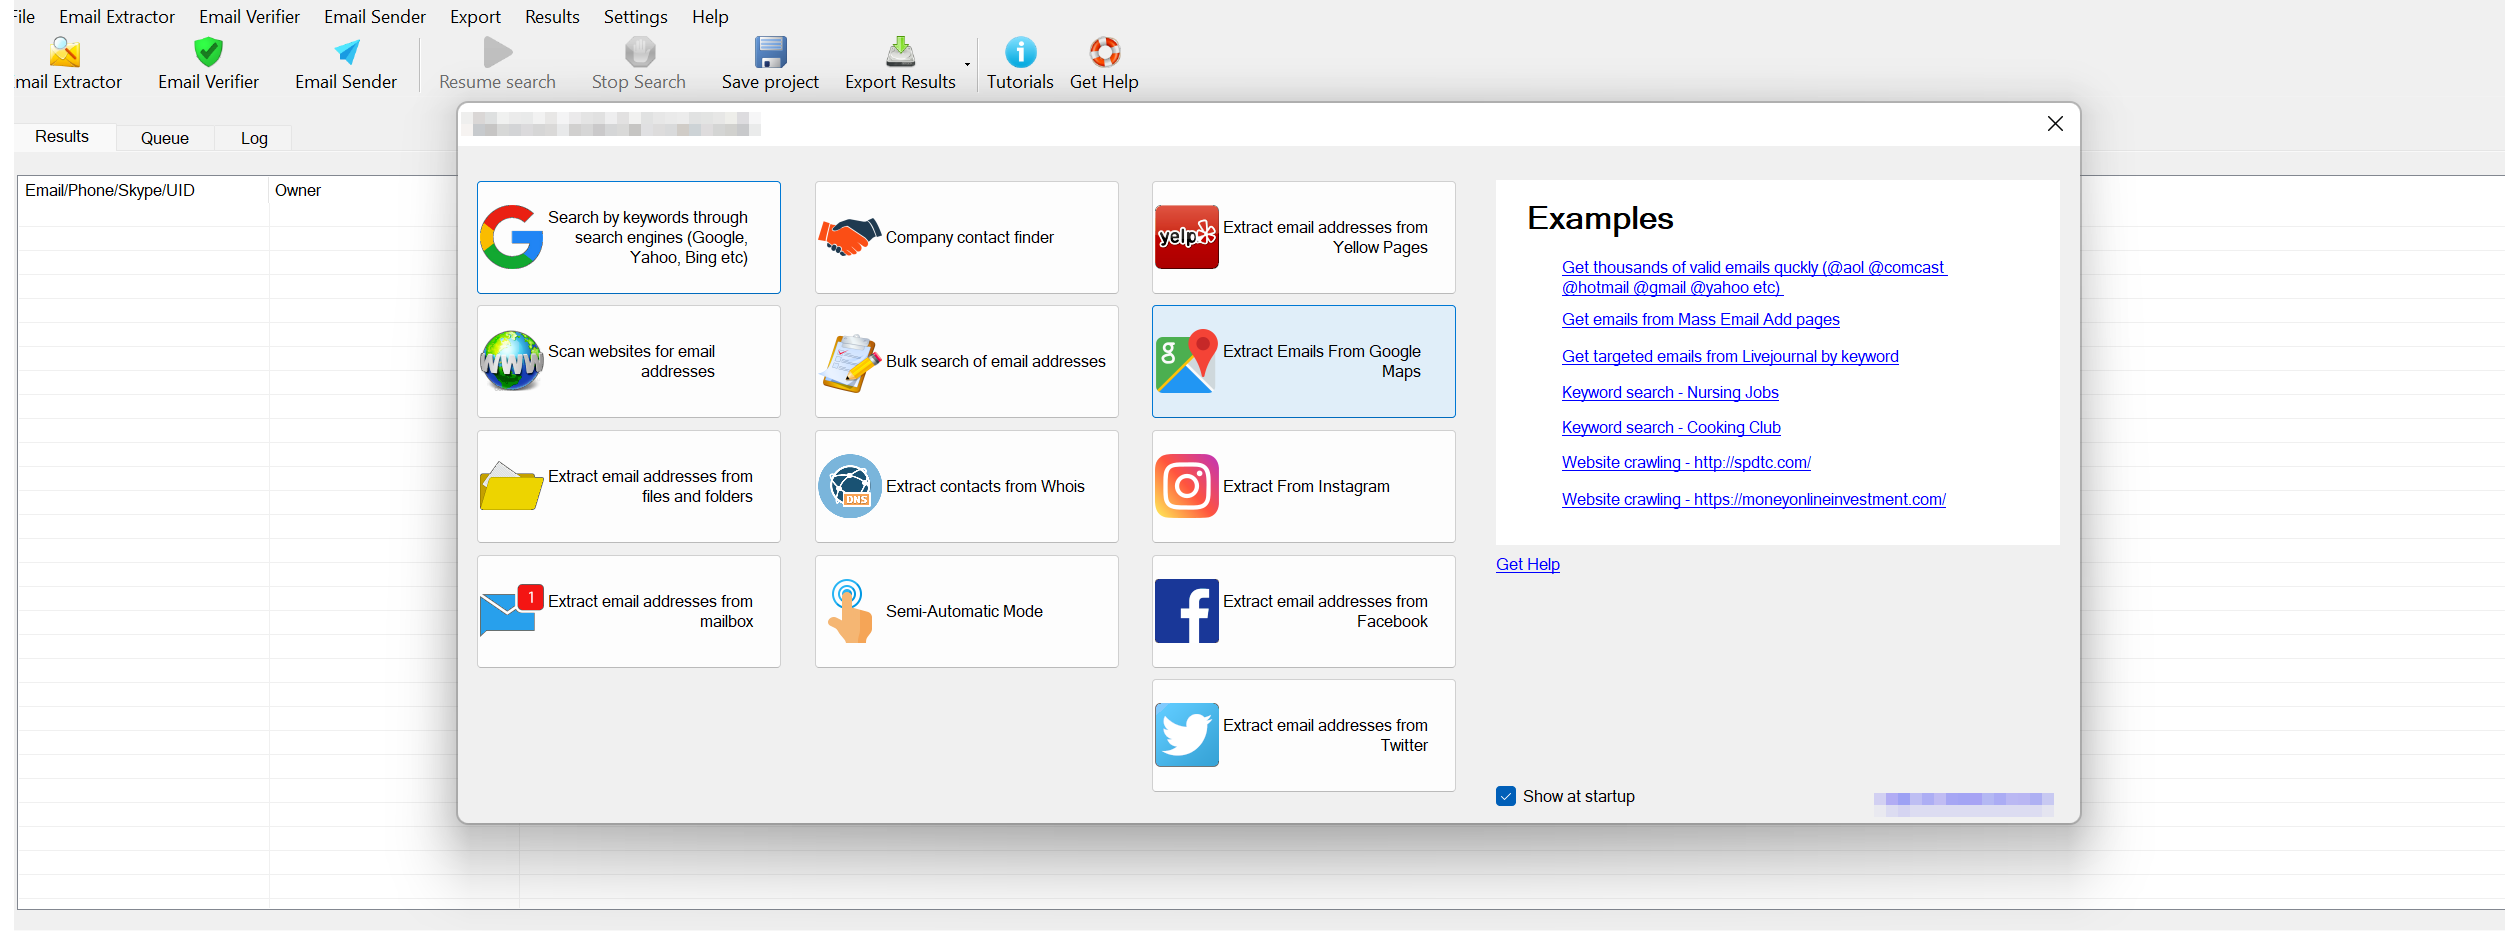Select Extract email addresses from Twitter
The height and width of the screenshot is (931, 2505).
[x=1303, y=735]
